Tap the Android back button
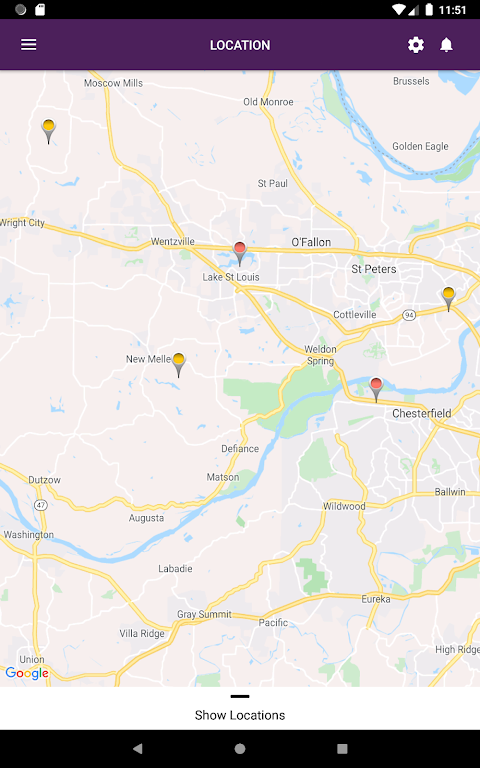 (138, 748)
